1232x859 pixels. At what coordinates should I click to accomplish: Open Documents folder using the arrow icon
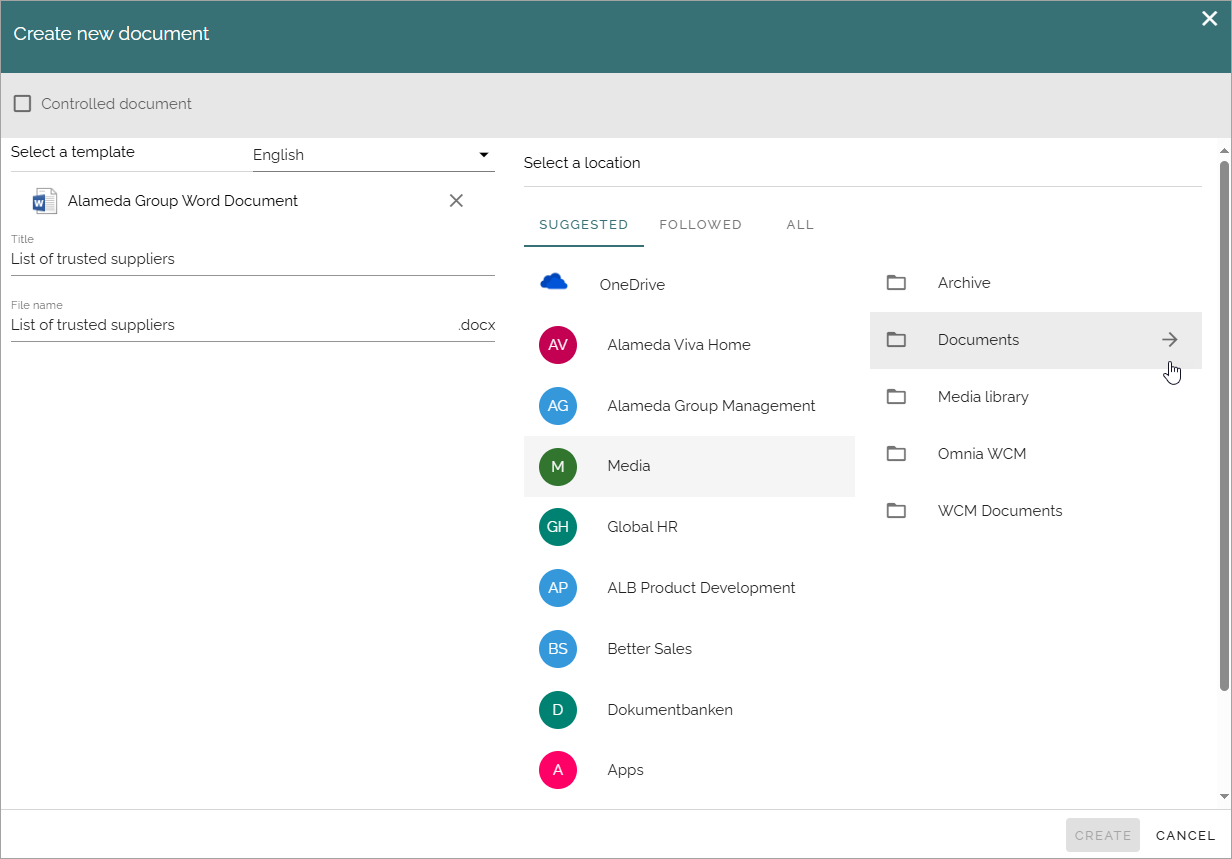tap(1170, 340)
